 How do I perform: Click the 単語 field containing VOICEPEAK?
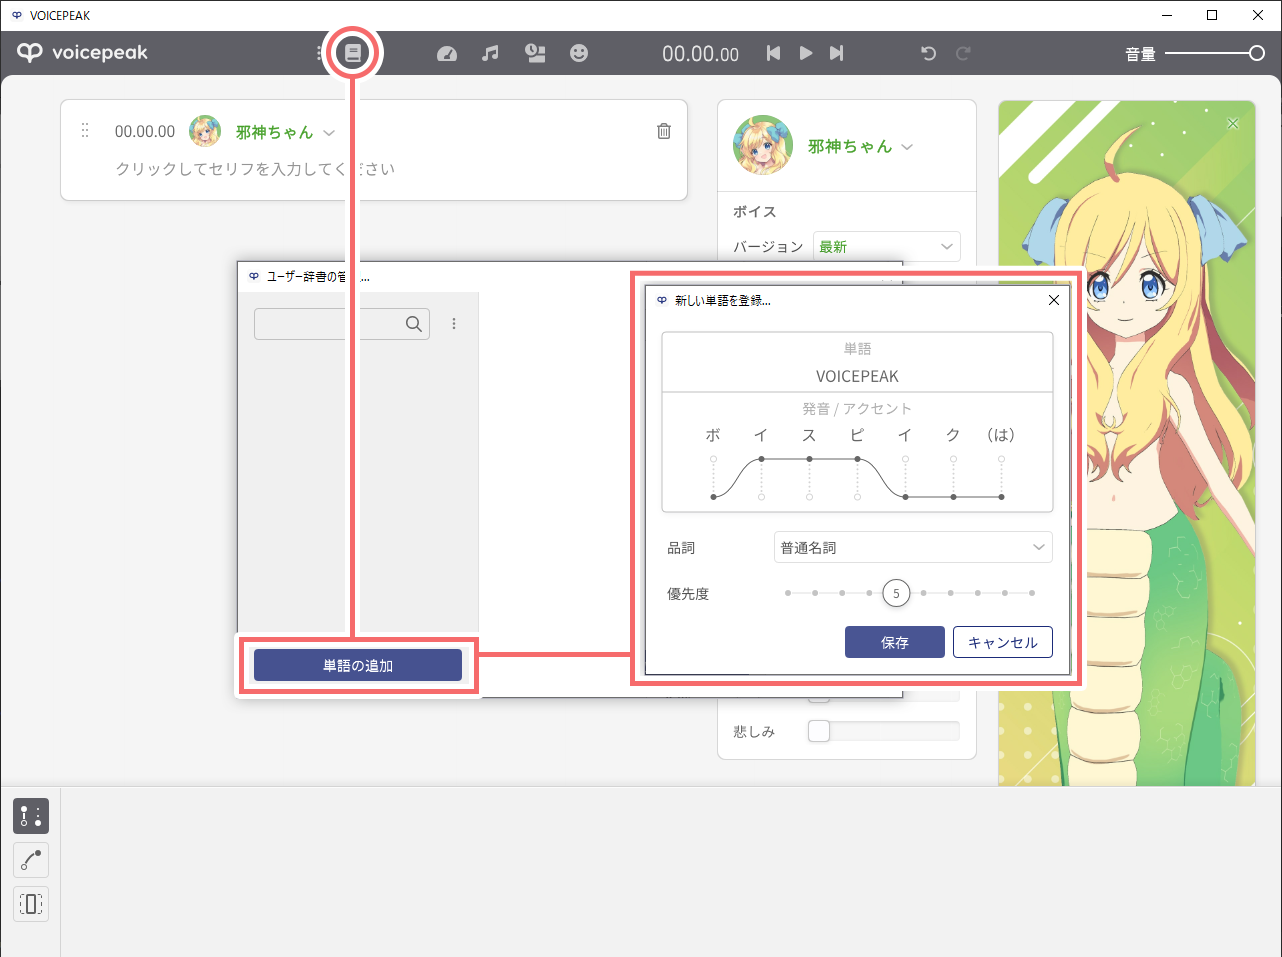pos(857,376)
